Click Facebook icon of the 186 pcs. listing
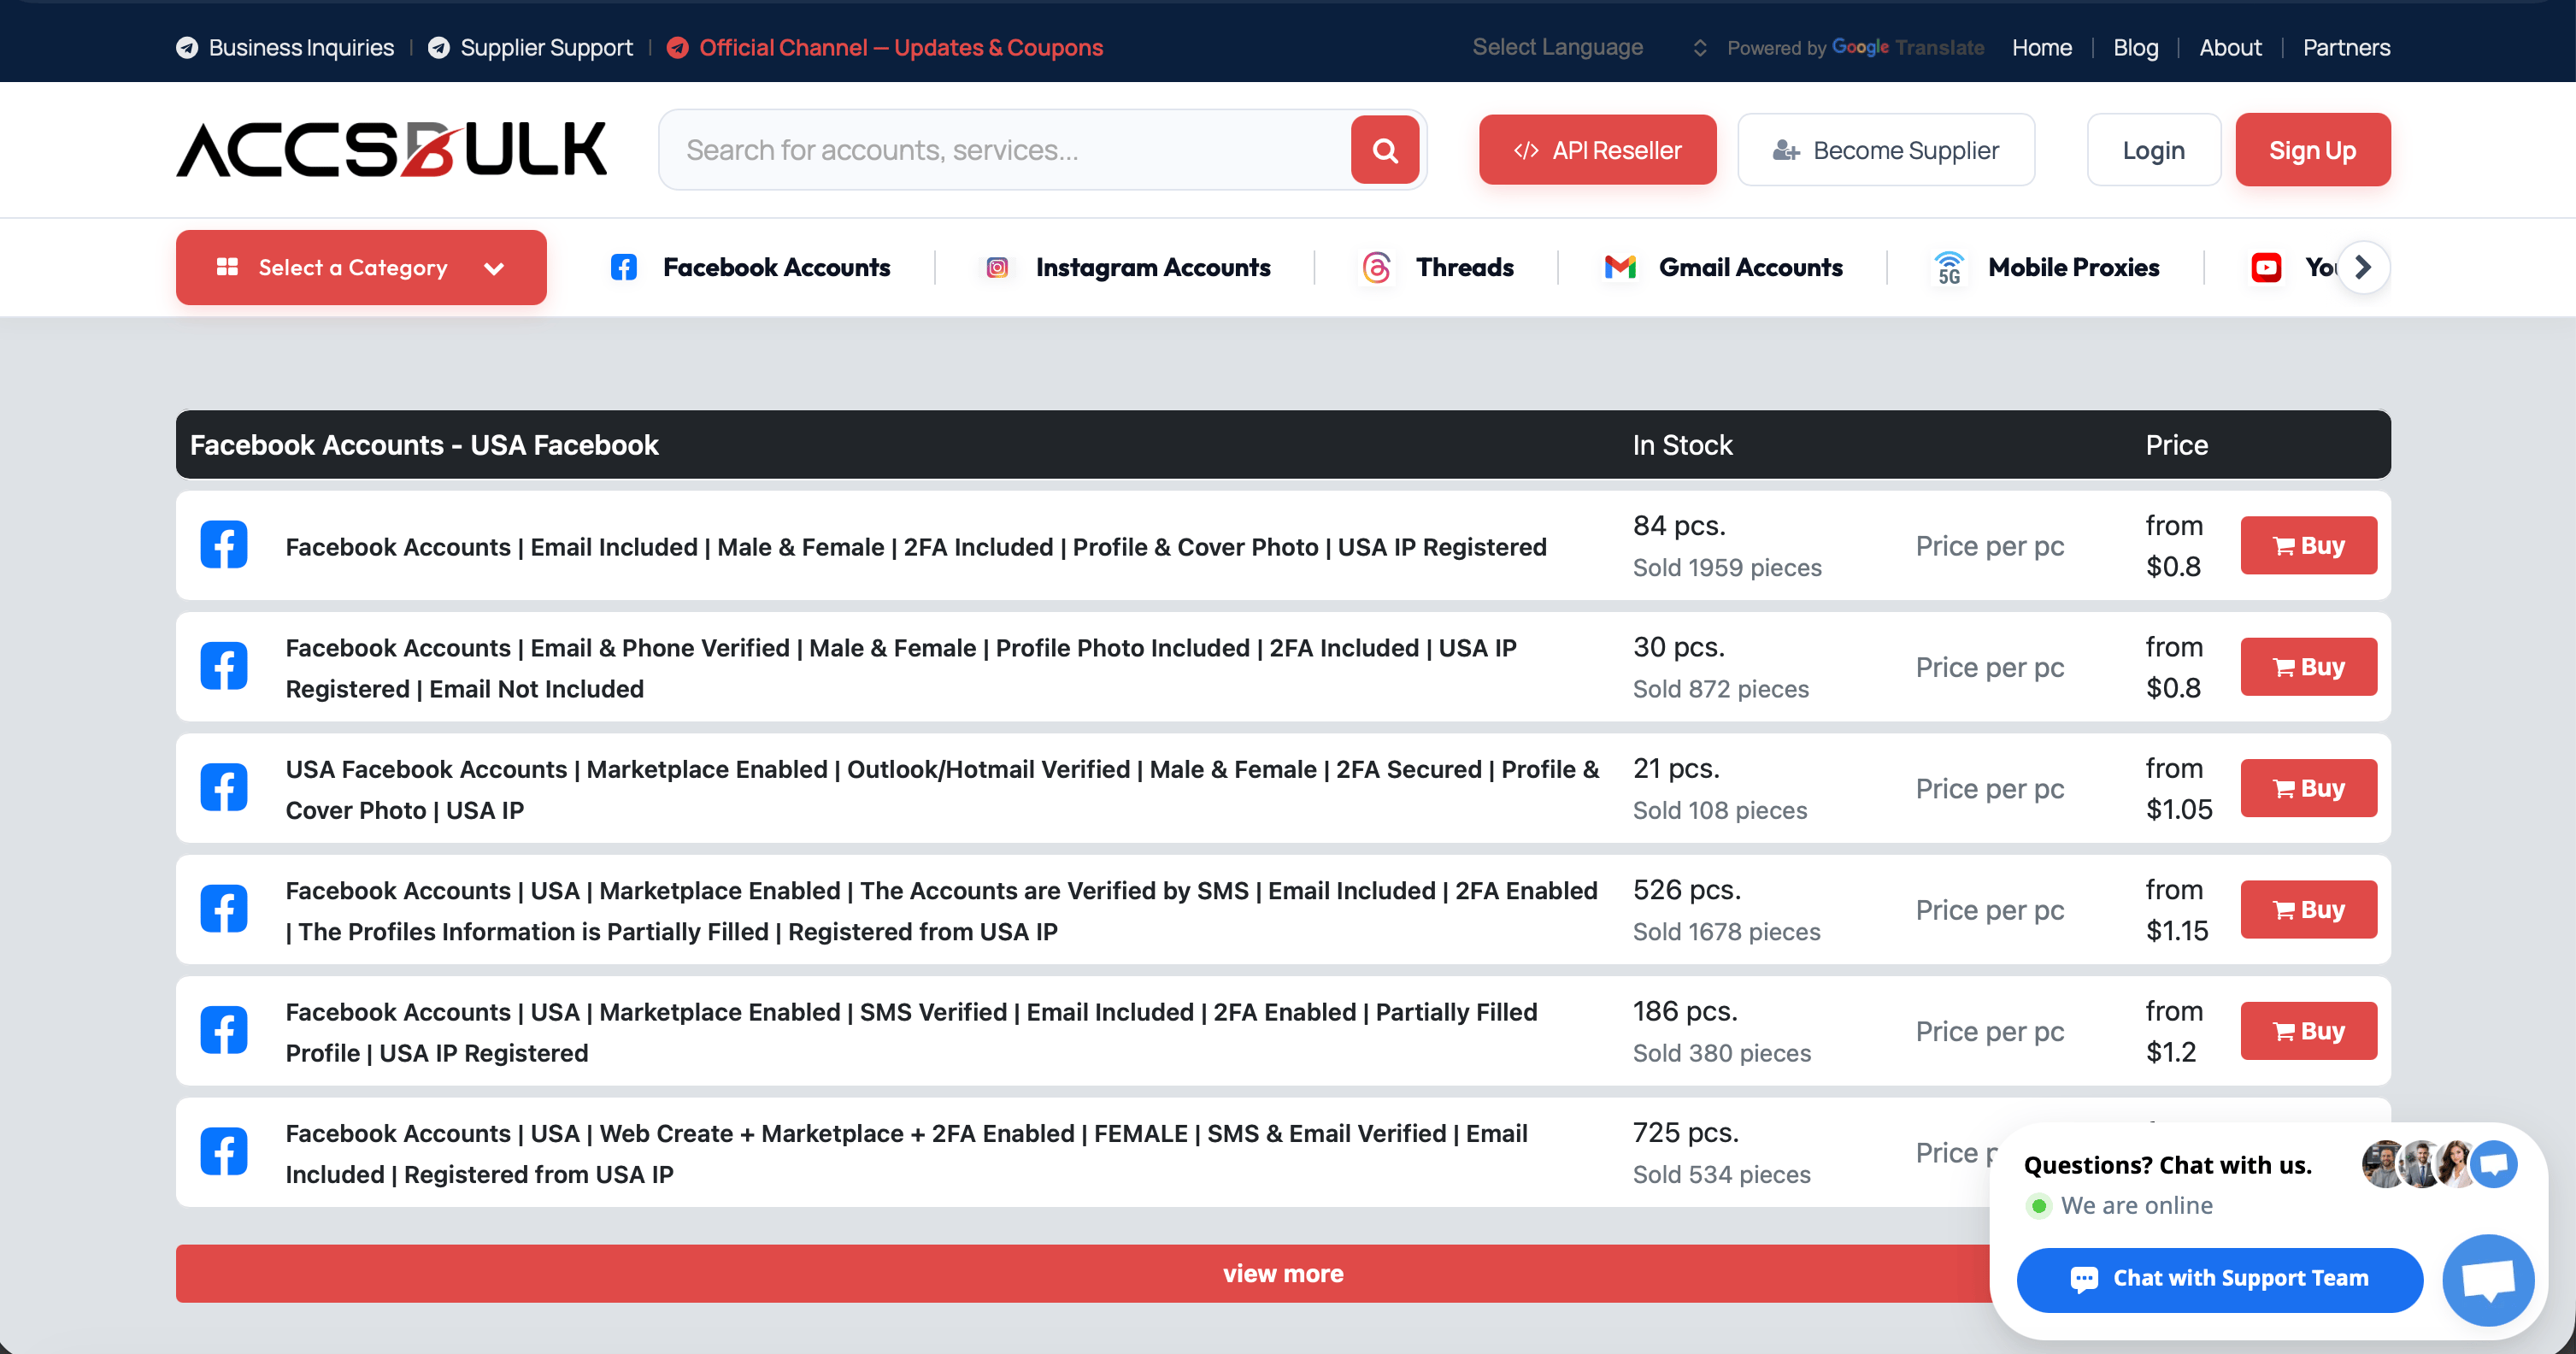The height and width of the screenshot is (1354, 2576). [x=224, y=1031]
